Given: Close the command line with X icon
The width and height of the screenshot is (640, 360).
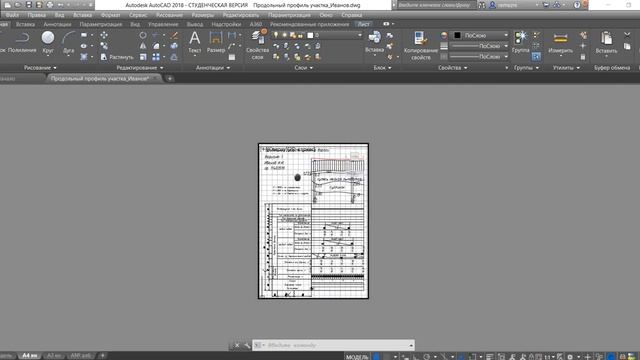Looking at the screenshot, I should coord(237,345).
